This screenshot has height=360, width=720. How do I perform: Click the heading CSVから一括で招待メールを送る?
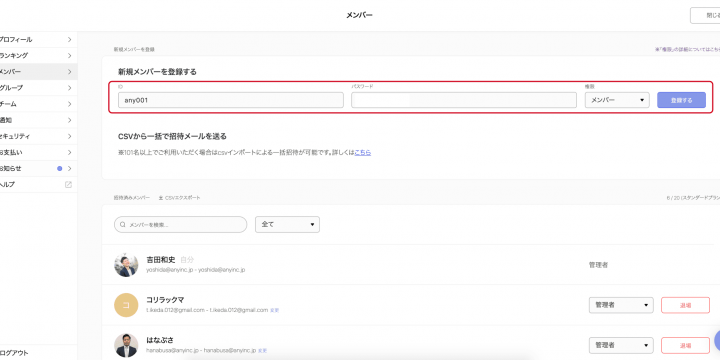tap(172, 136)
